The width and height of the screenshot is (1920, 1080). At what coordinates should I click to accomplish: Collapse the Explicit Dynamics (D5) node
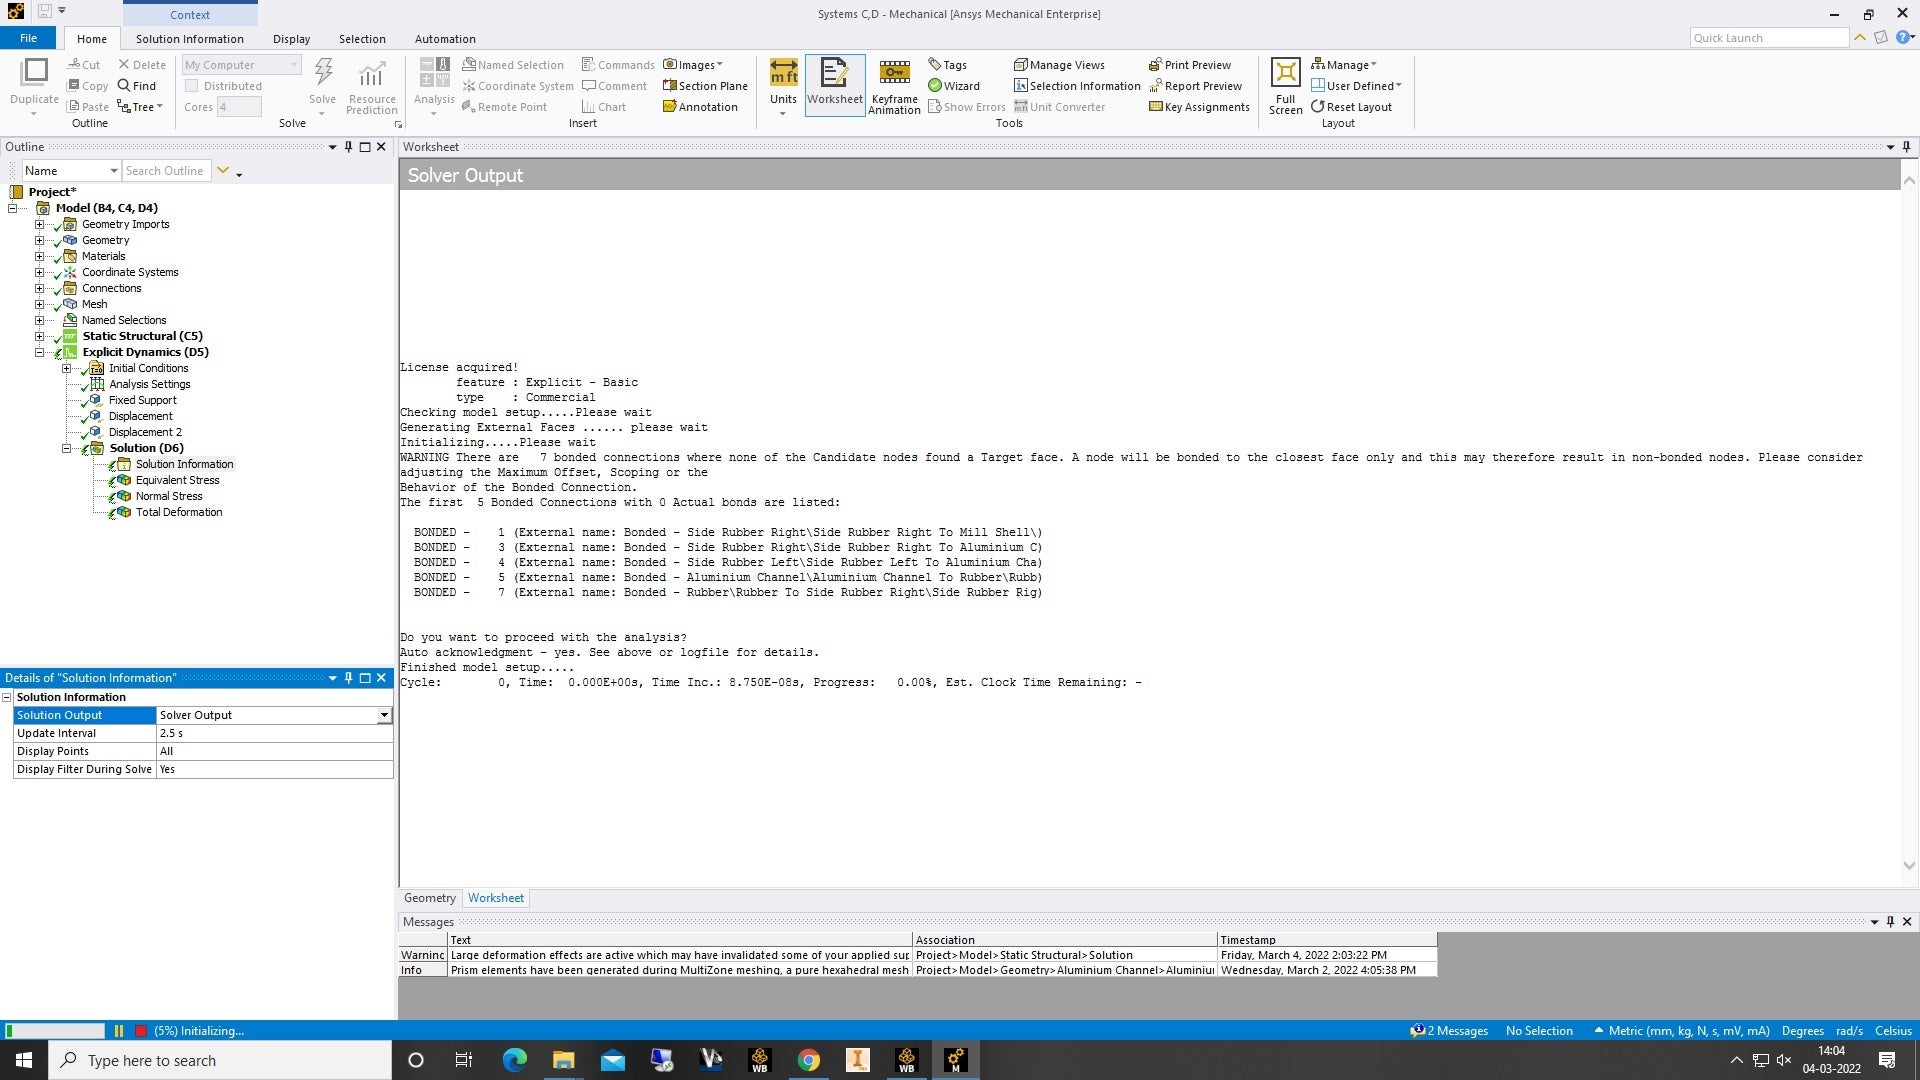[x=39, y=352]
